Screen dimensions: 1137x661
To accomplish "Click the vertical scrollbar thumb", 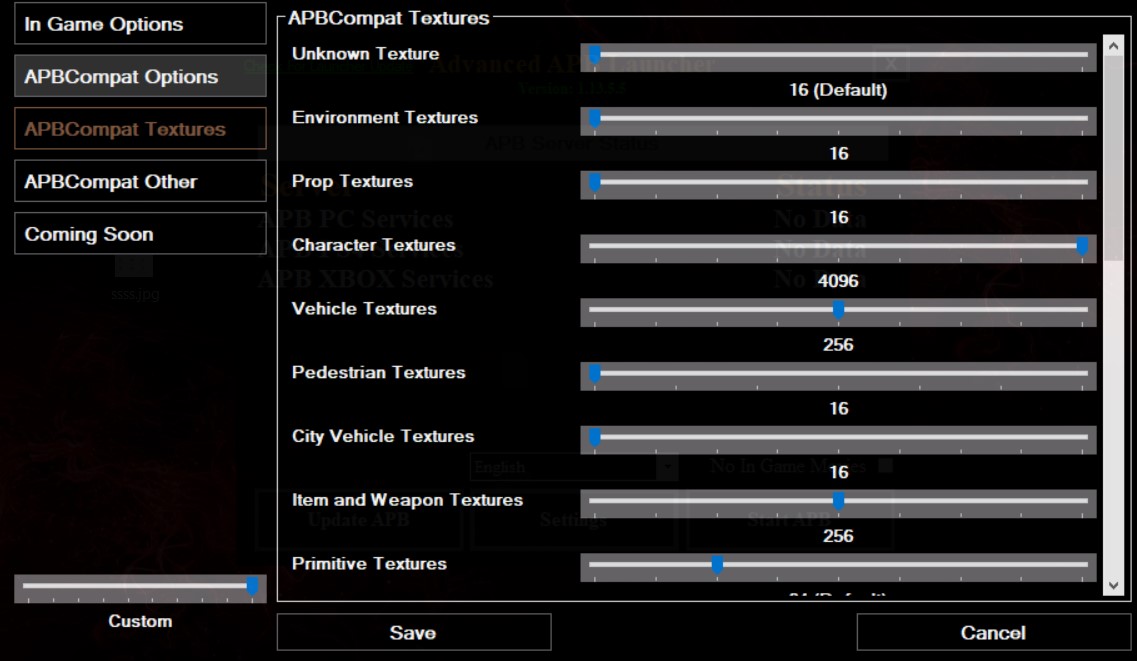I will point(1113,159).
